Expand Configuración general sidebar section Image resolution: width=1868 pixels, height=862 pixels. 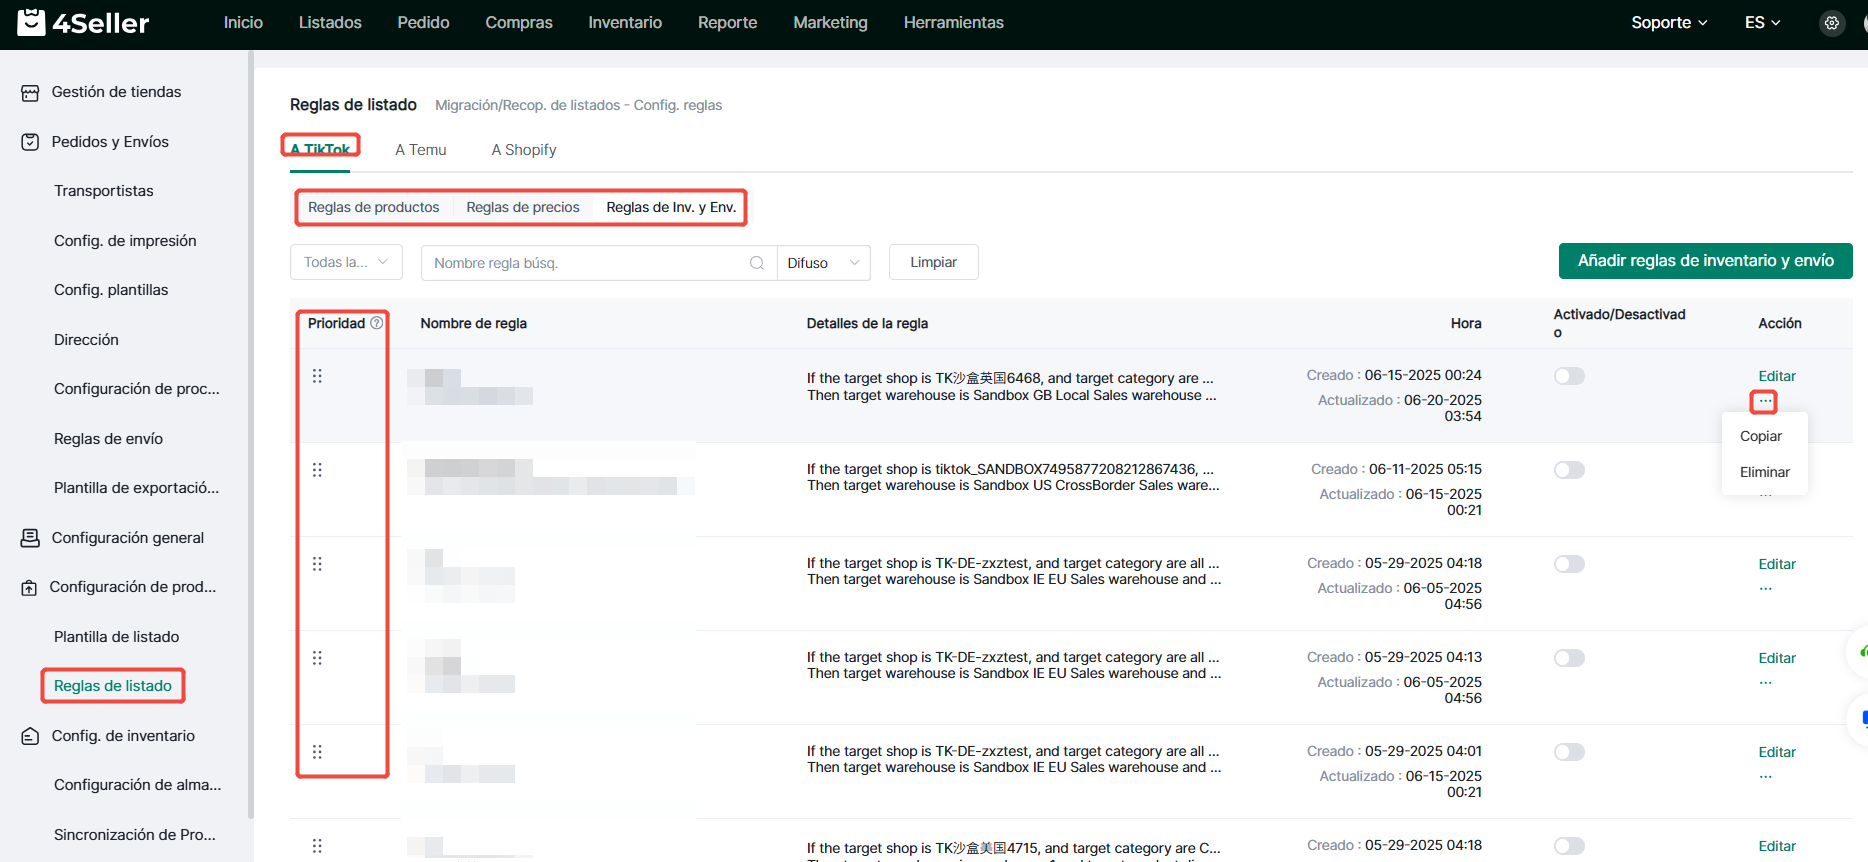(127, 538)
